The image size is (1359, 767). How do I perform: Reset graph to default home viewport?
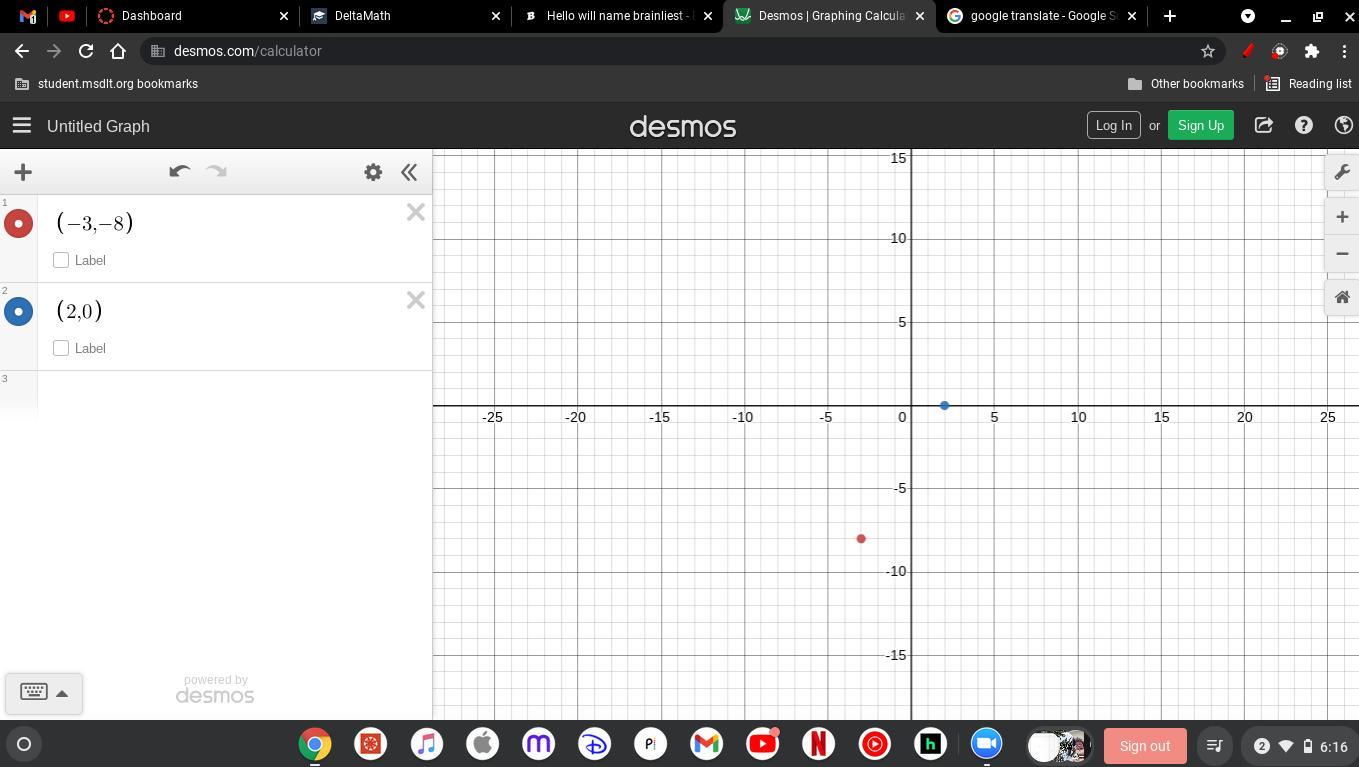[x=1342, y=297]
